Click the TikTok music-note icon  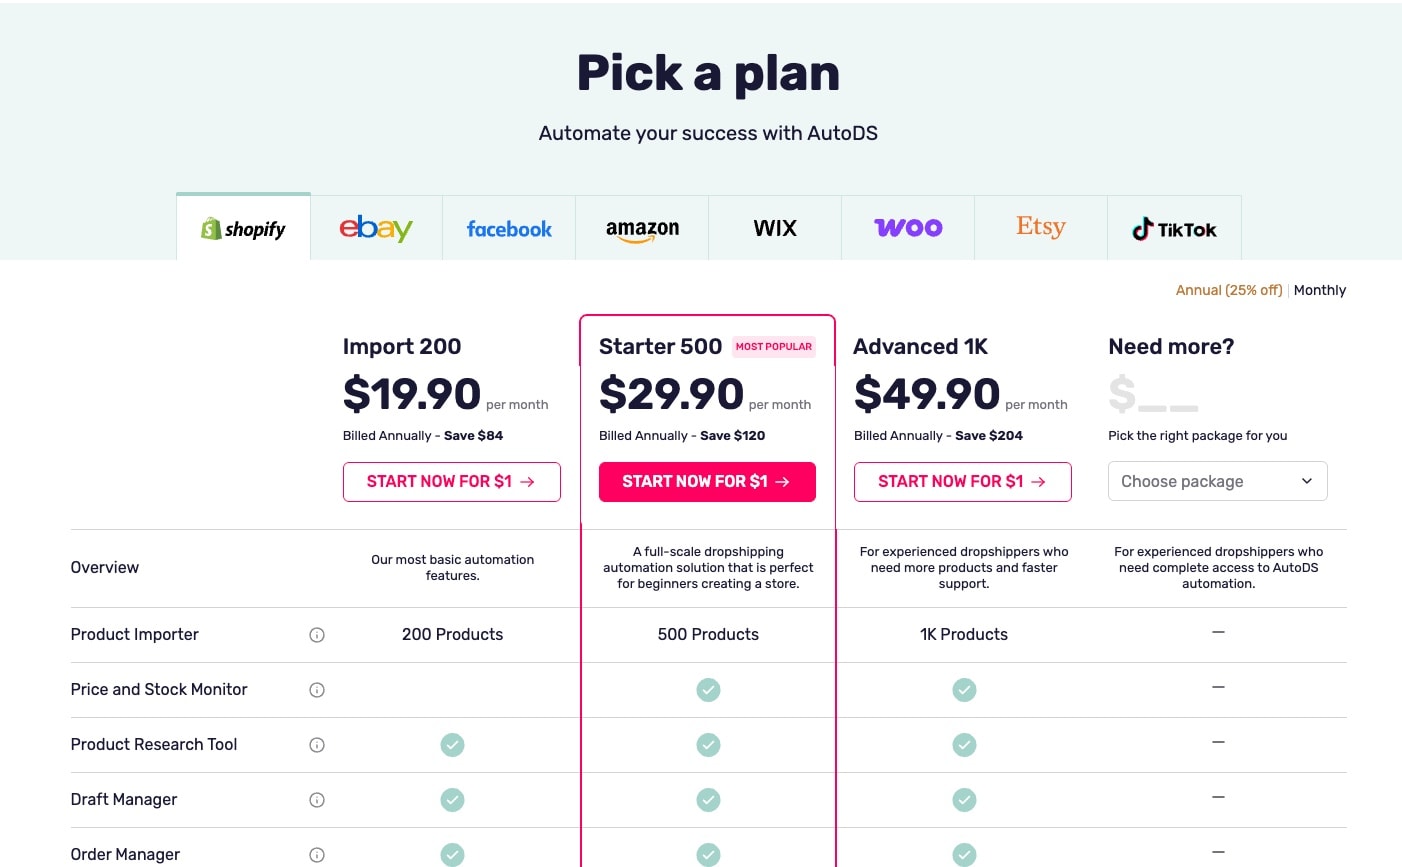point(1141,228)
